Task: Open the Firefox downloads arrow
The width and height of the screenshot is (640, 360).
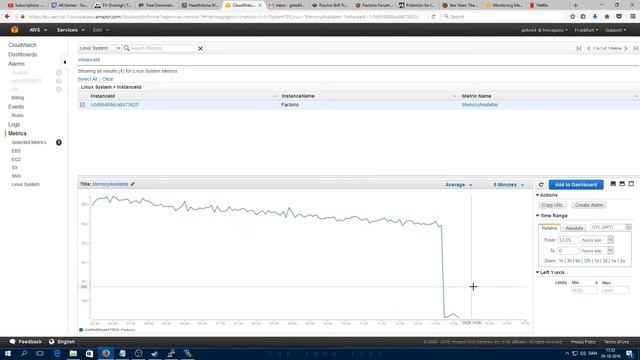Action: (595, 17)
